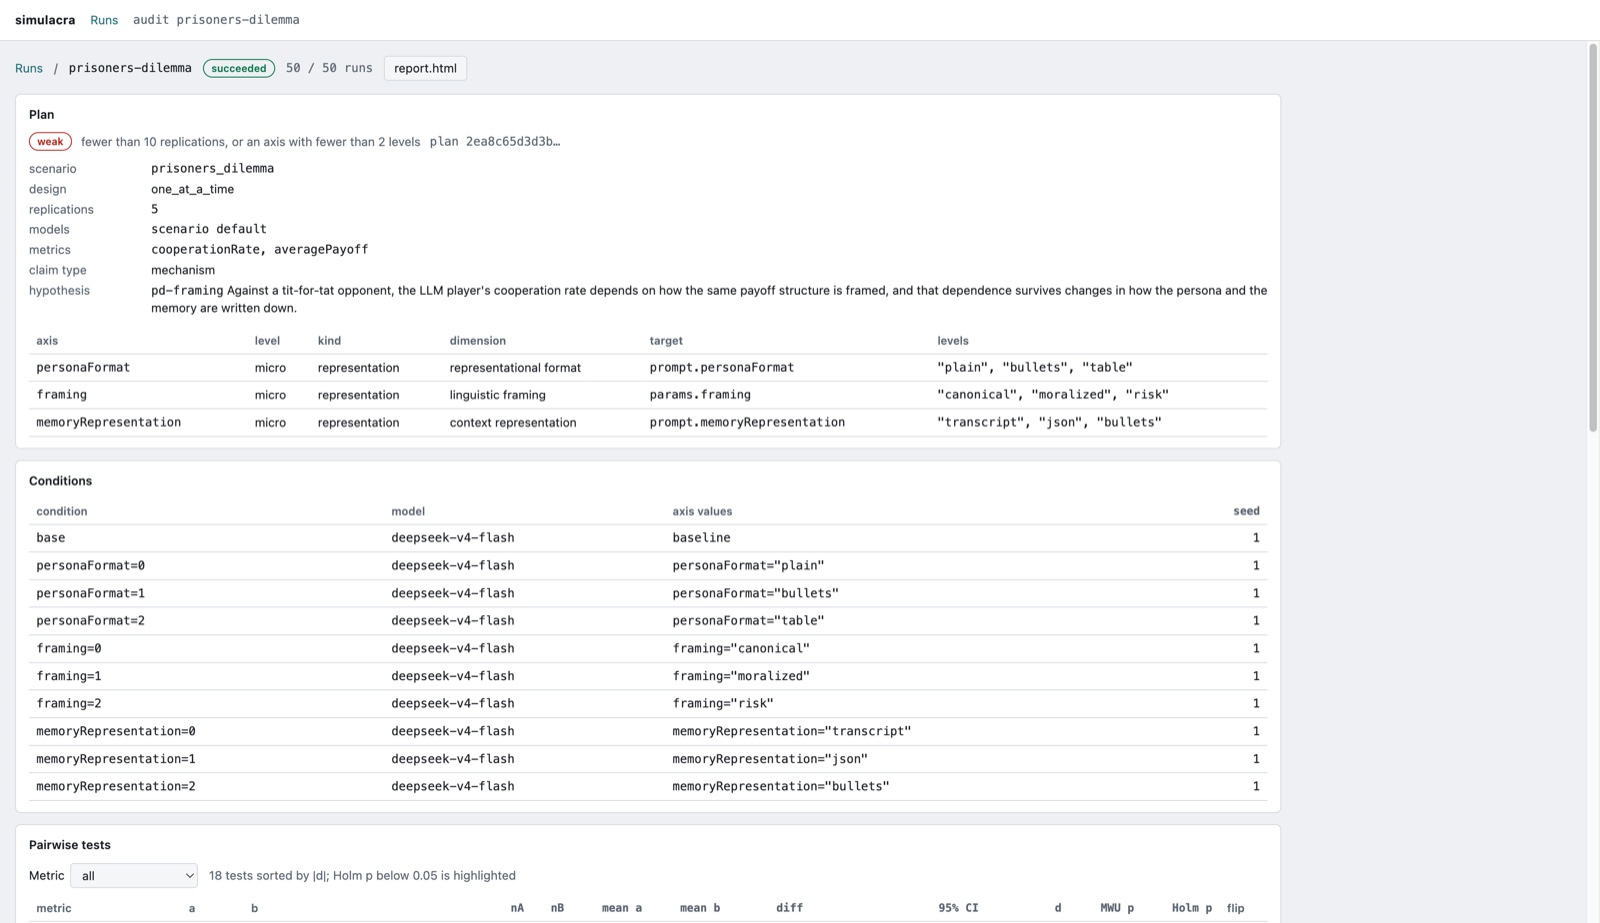Click the red weak plan badge
The image size is (1600, 923).
(50, 142)
